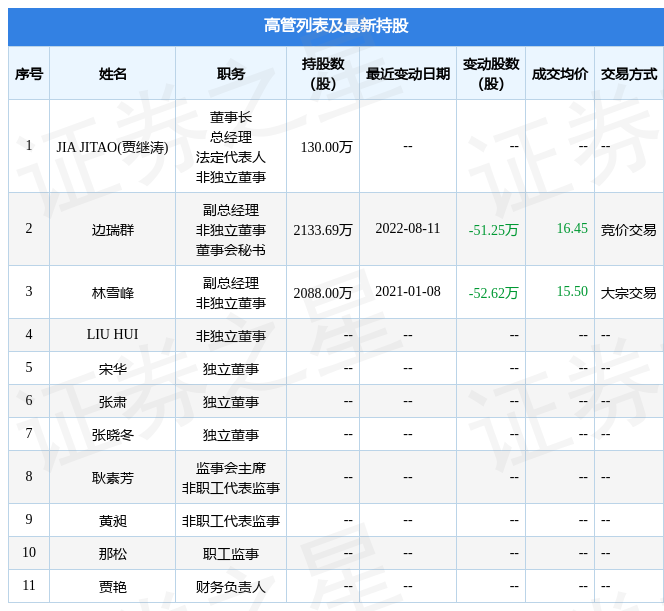Viewport: 664px width, 611px height.
Task: Click the 职工监事 position cell
Action: 231,554
